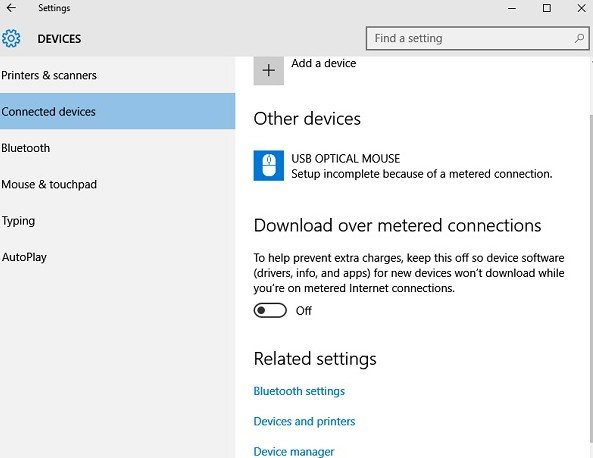Open Bluetooth section in sidebar
Viewport: 593px width, 458px height.
(117, 148)
